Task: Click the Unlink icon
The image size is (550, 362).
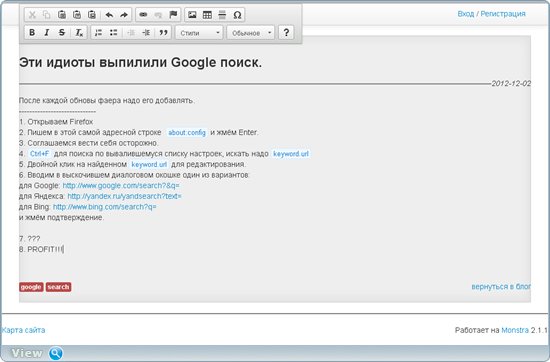Action: point(158,15)
